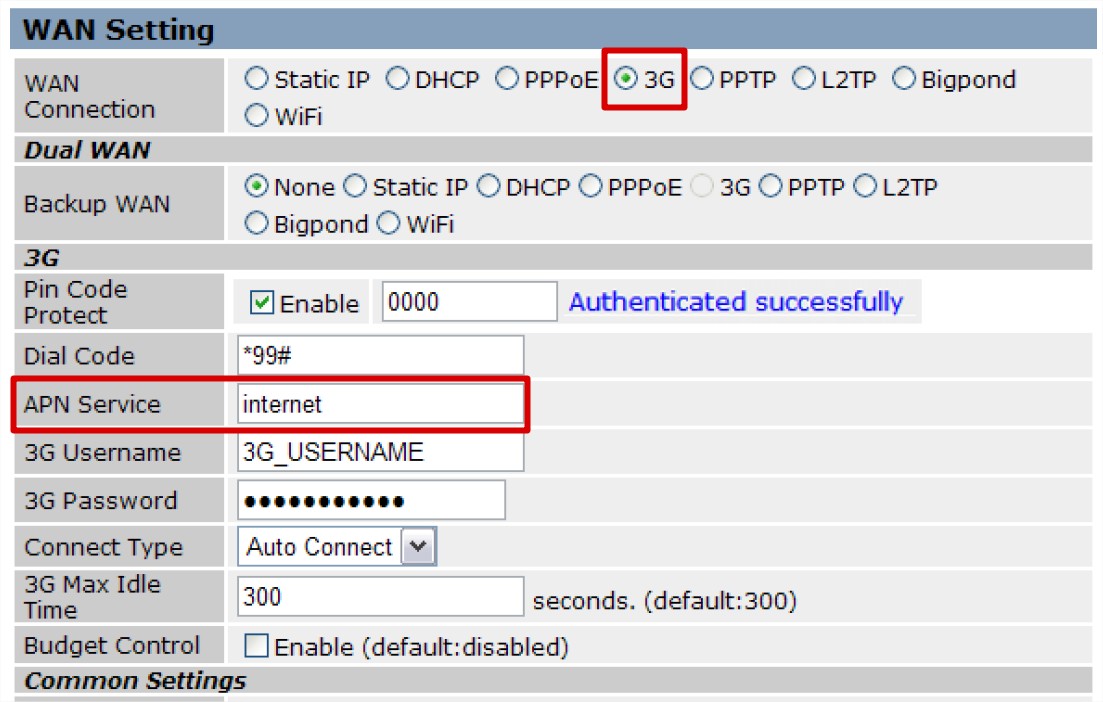Screen dimensions: 1103x702
Task: Enable the Budget Control checkbox
Action: [257, 647]
